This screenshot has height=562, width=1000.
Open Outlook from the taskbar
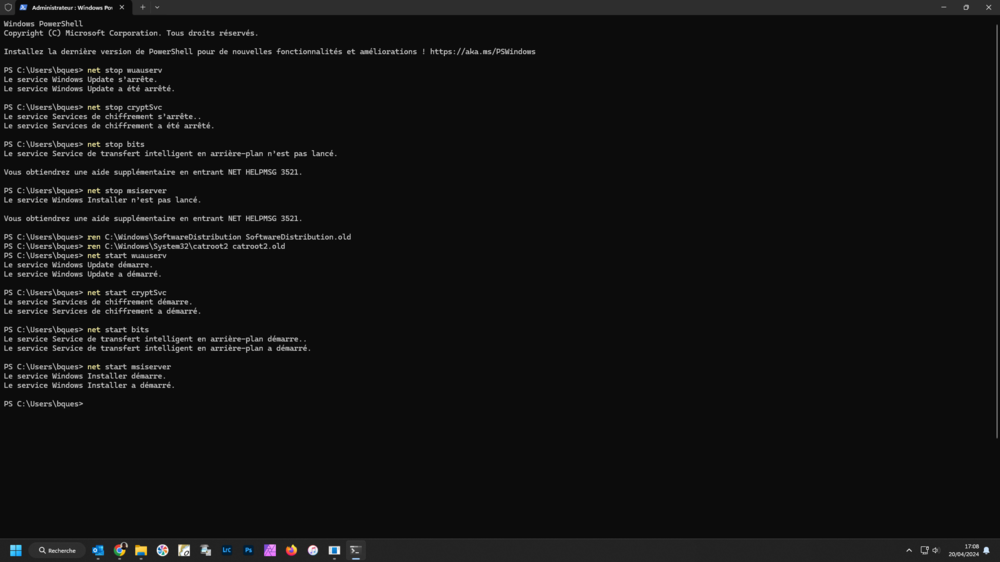pyautogui.click(x=98, y=550)
